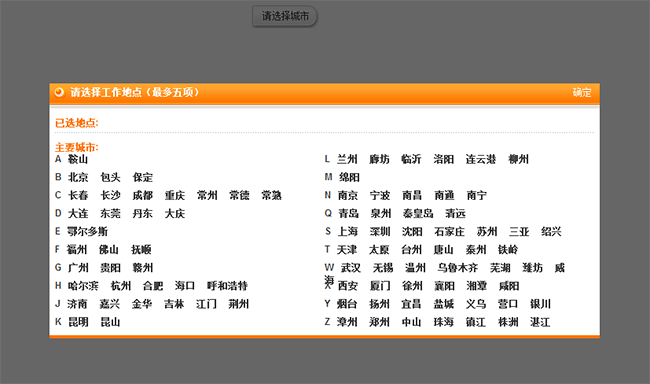Viewport: 650px width, 384px height.
Task: Select the city 江门
Action: [206, 304]
